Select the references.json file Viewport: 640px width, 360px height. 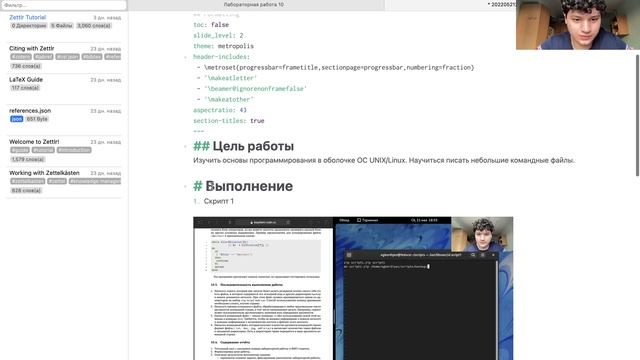[30, 110]
